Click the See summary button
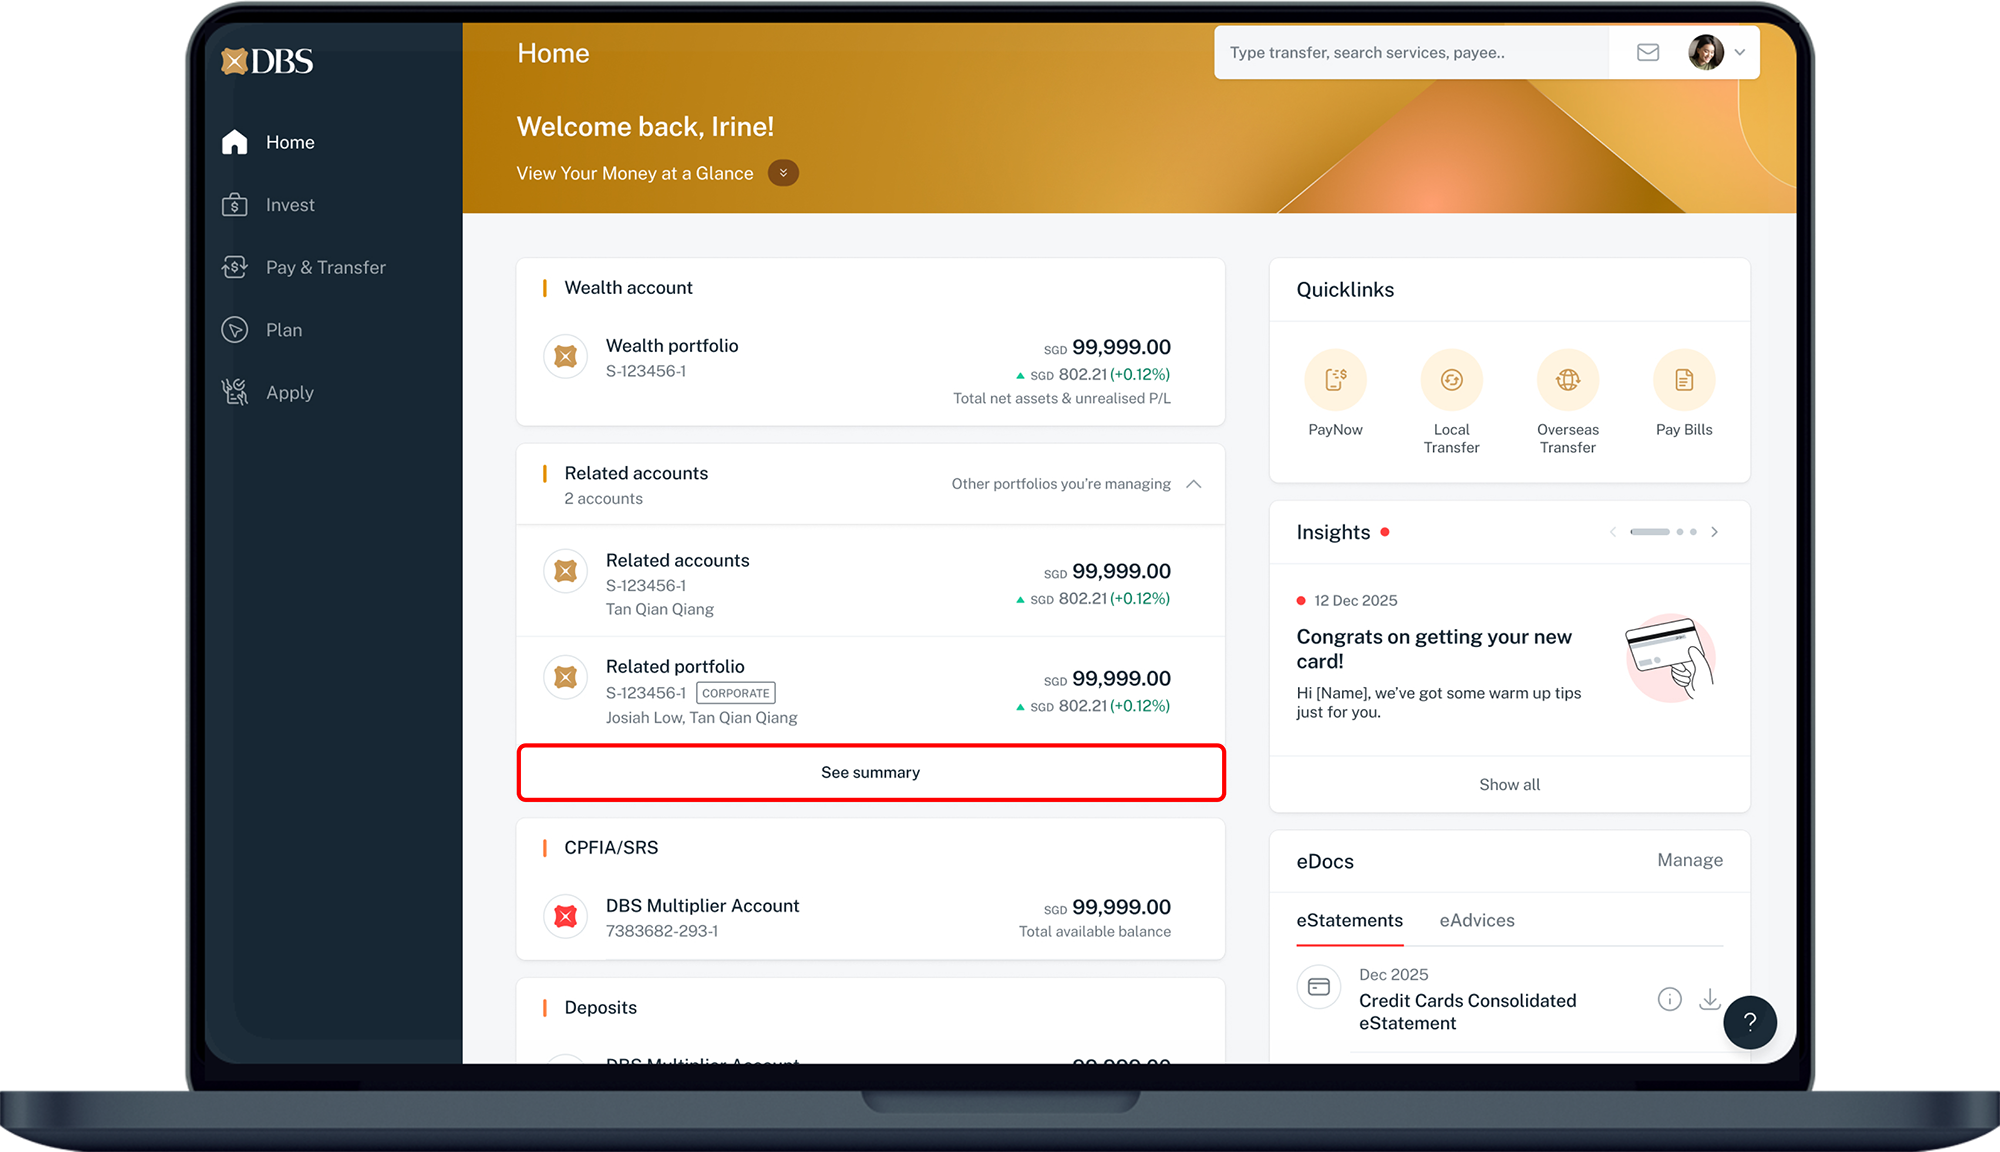This screenshot has height=1152, width=2000. click(870, 772)
